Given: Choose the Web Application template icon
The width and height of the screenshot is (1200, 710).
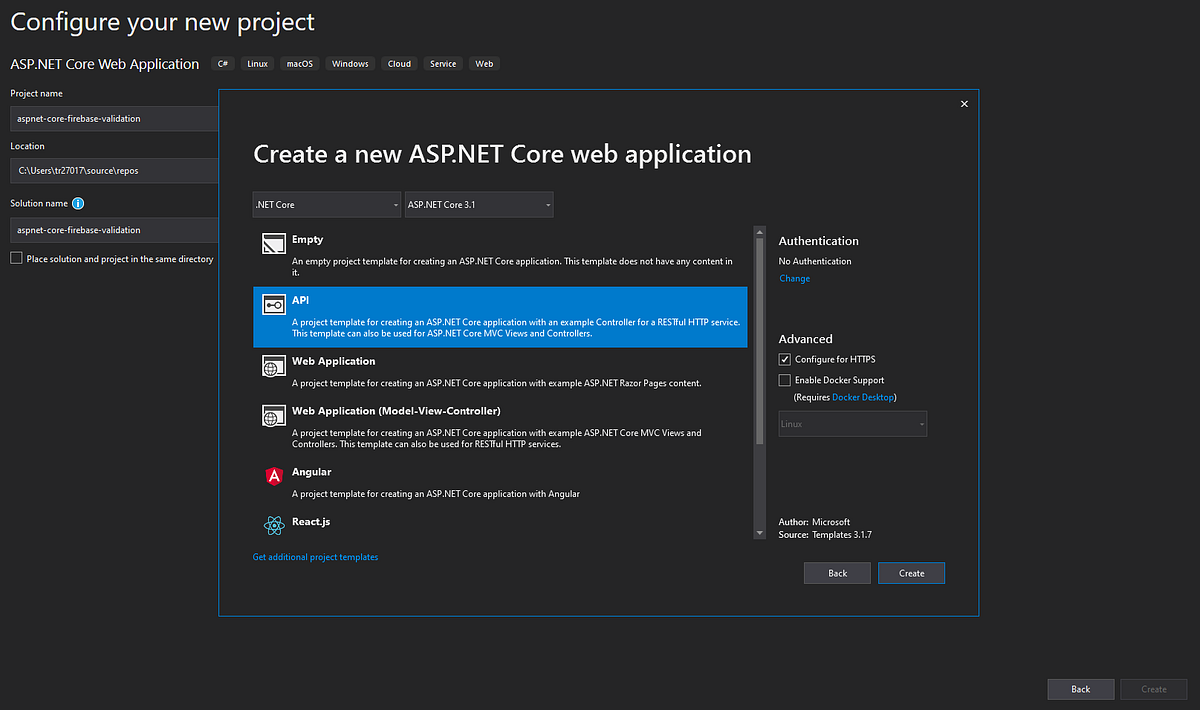Looking at the screenshot, I should [274, 366].
